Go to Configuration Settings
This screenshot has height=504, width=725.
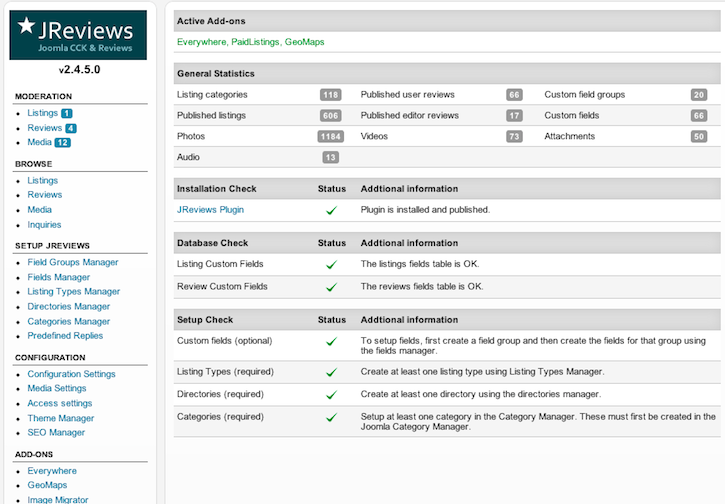pos(71,374)
